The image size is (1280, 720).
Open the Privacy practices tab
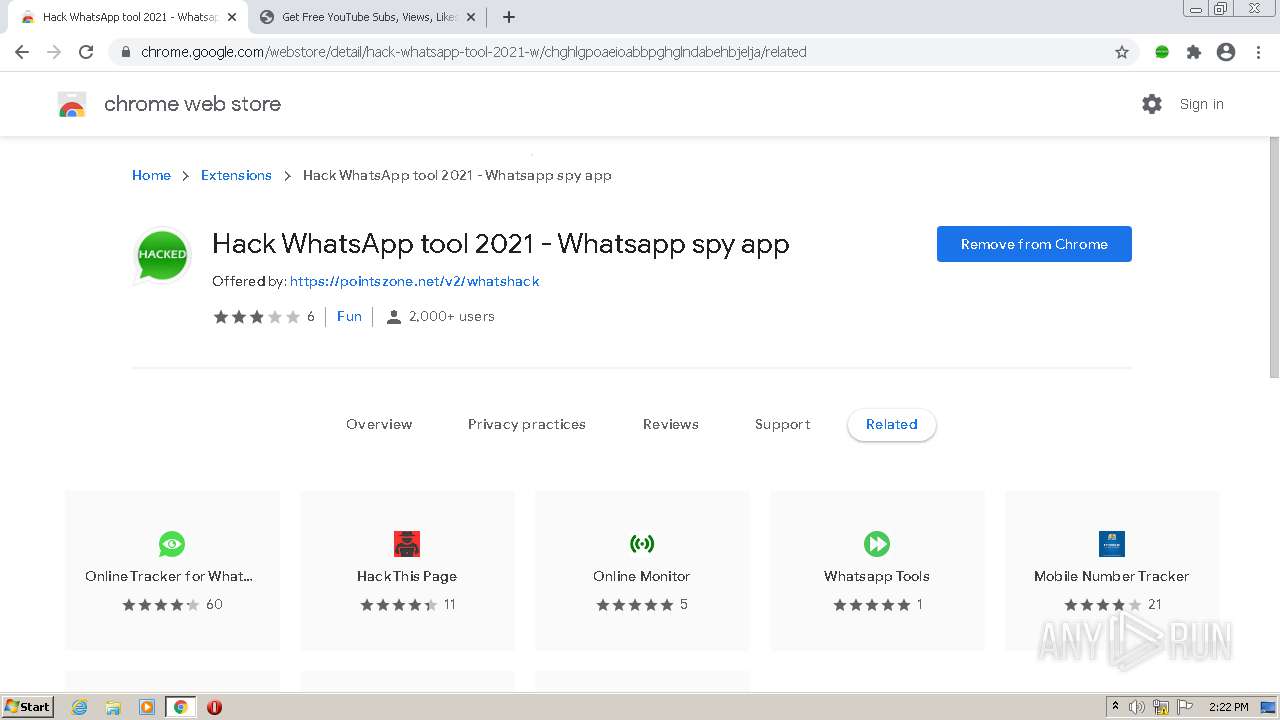[x=527, y=425]
